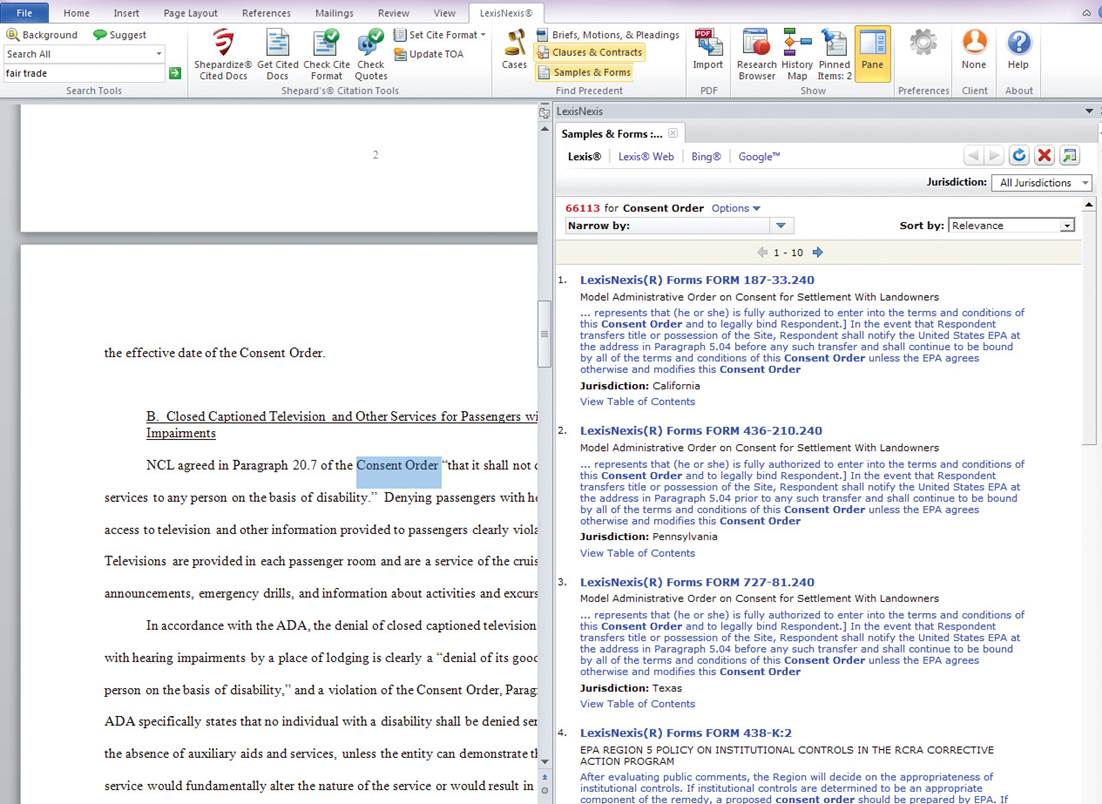
Task: Open LexisNexis pane options arrow
Action: [x=1089, y=111]
